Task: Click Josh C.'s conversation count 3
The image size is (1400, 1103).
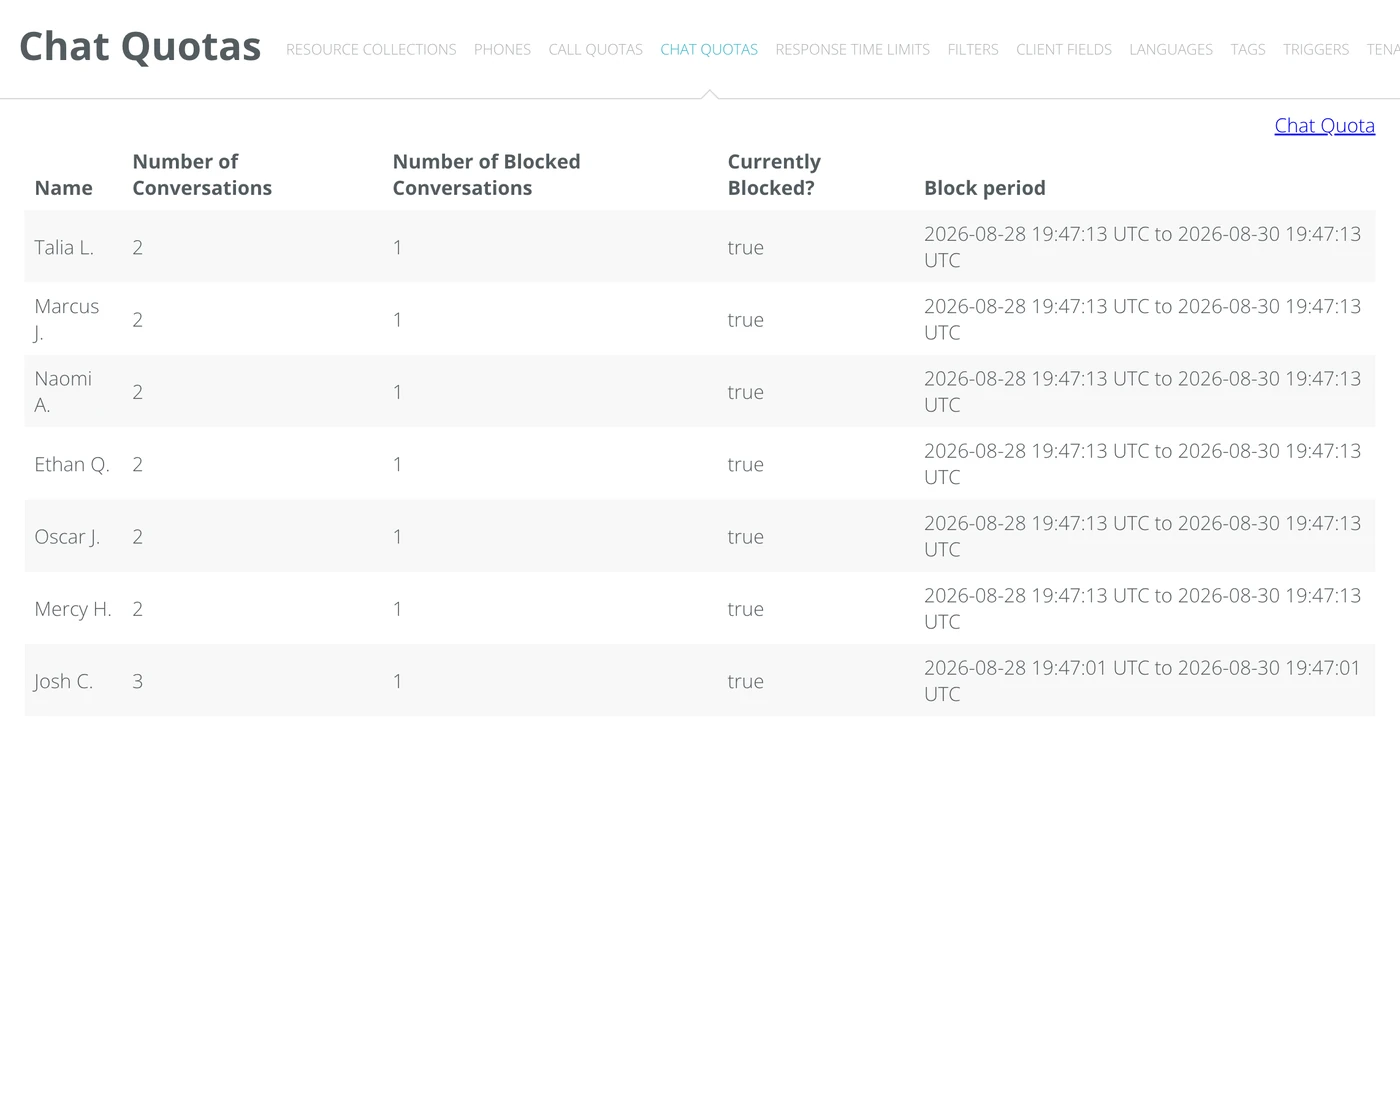Action: coord(138,681)
